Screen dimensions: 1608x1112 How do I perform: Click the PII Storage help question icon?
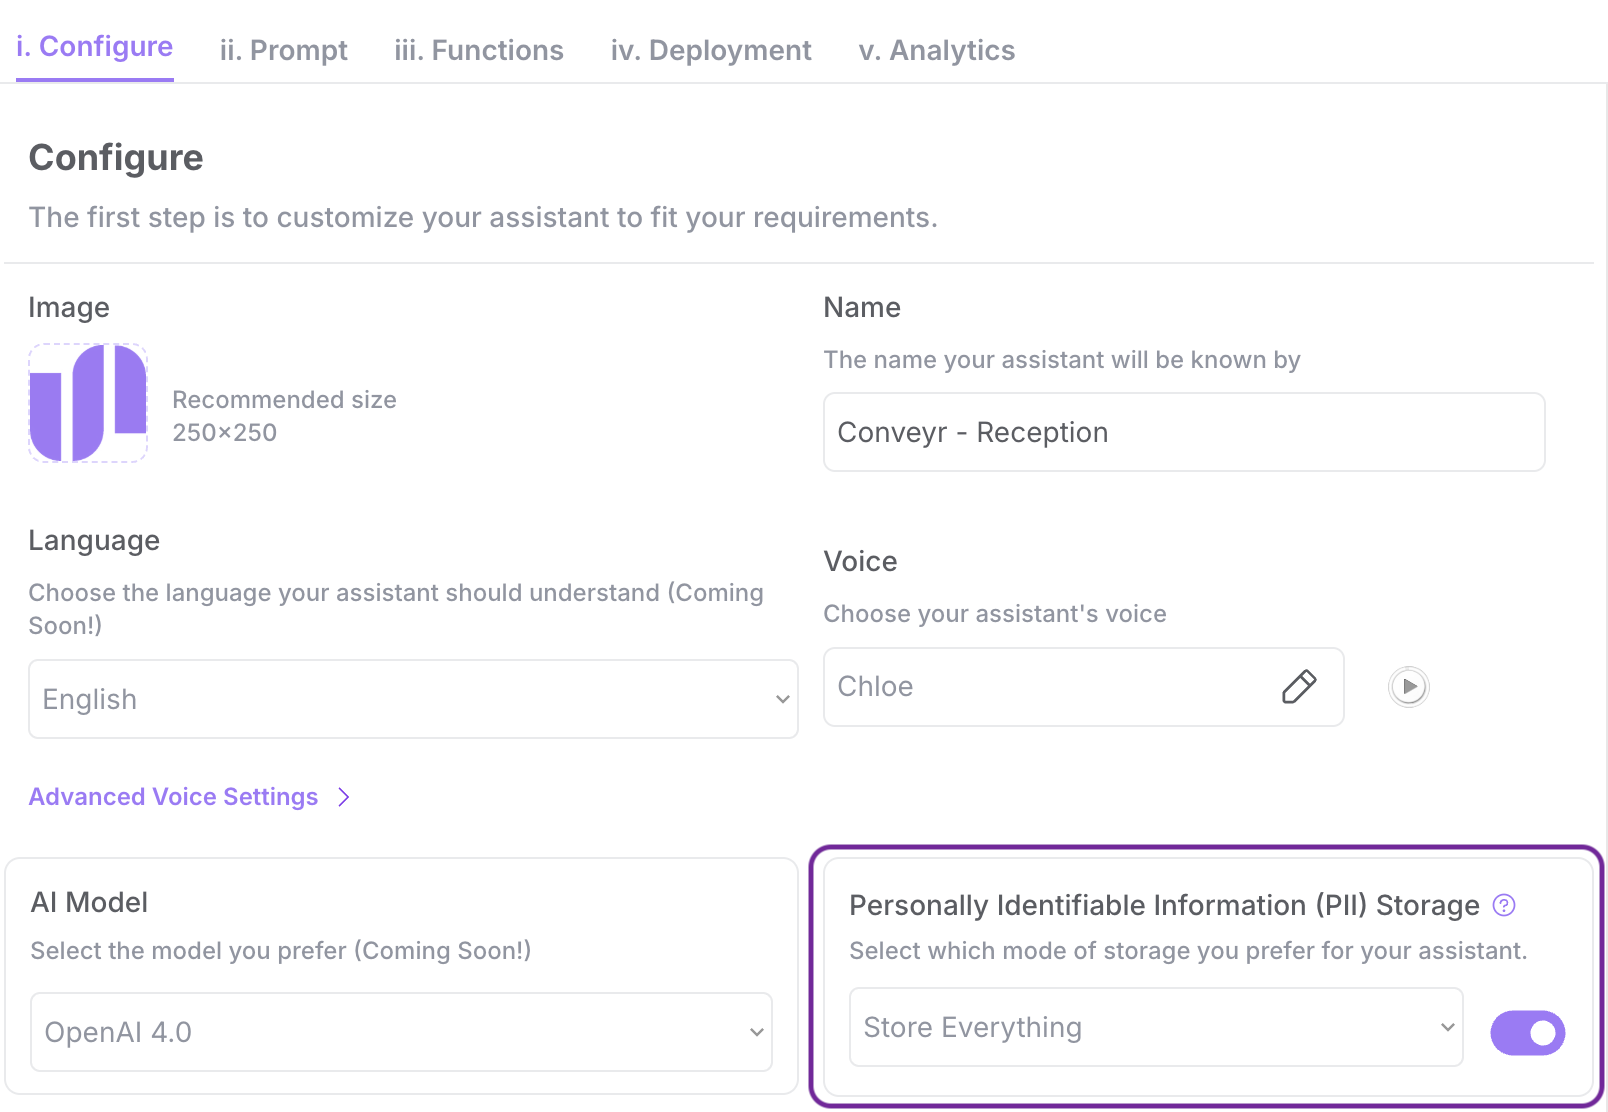pyautogui.click(x=1503, y=905)
